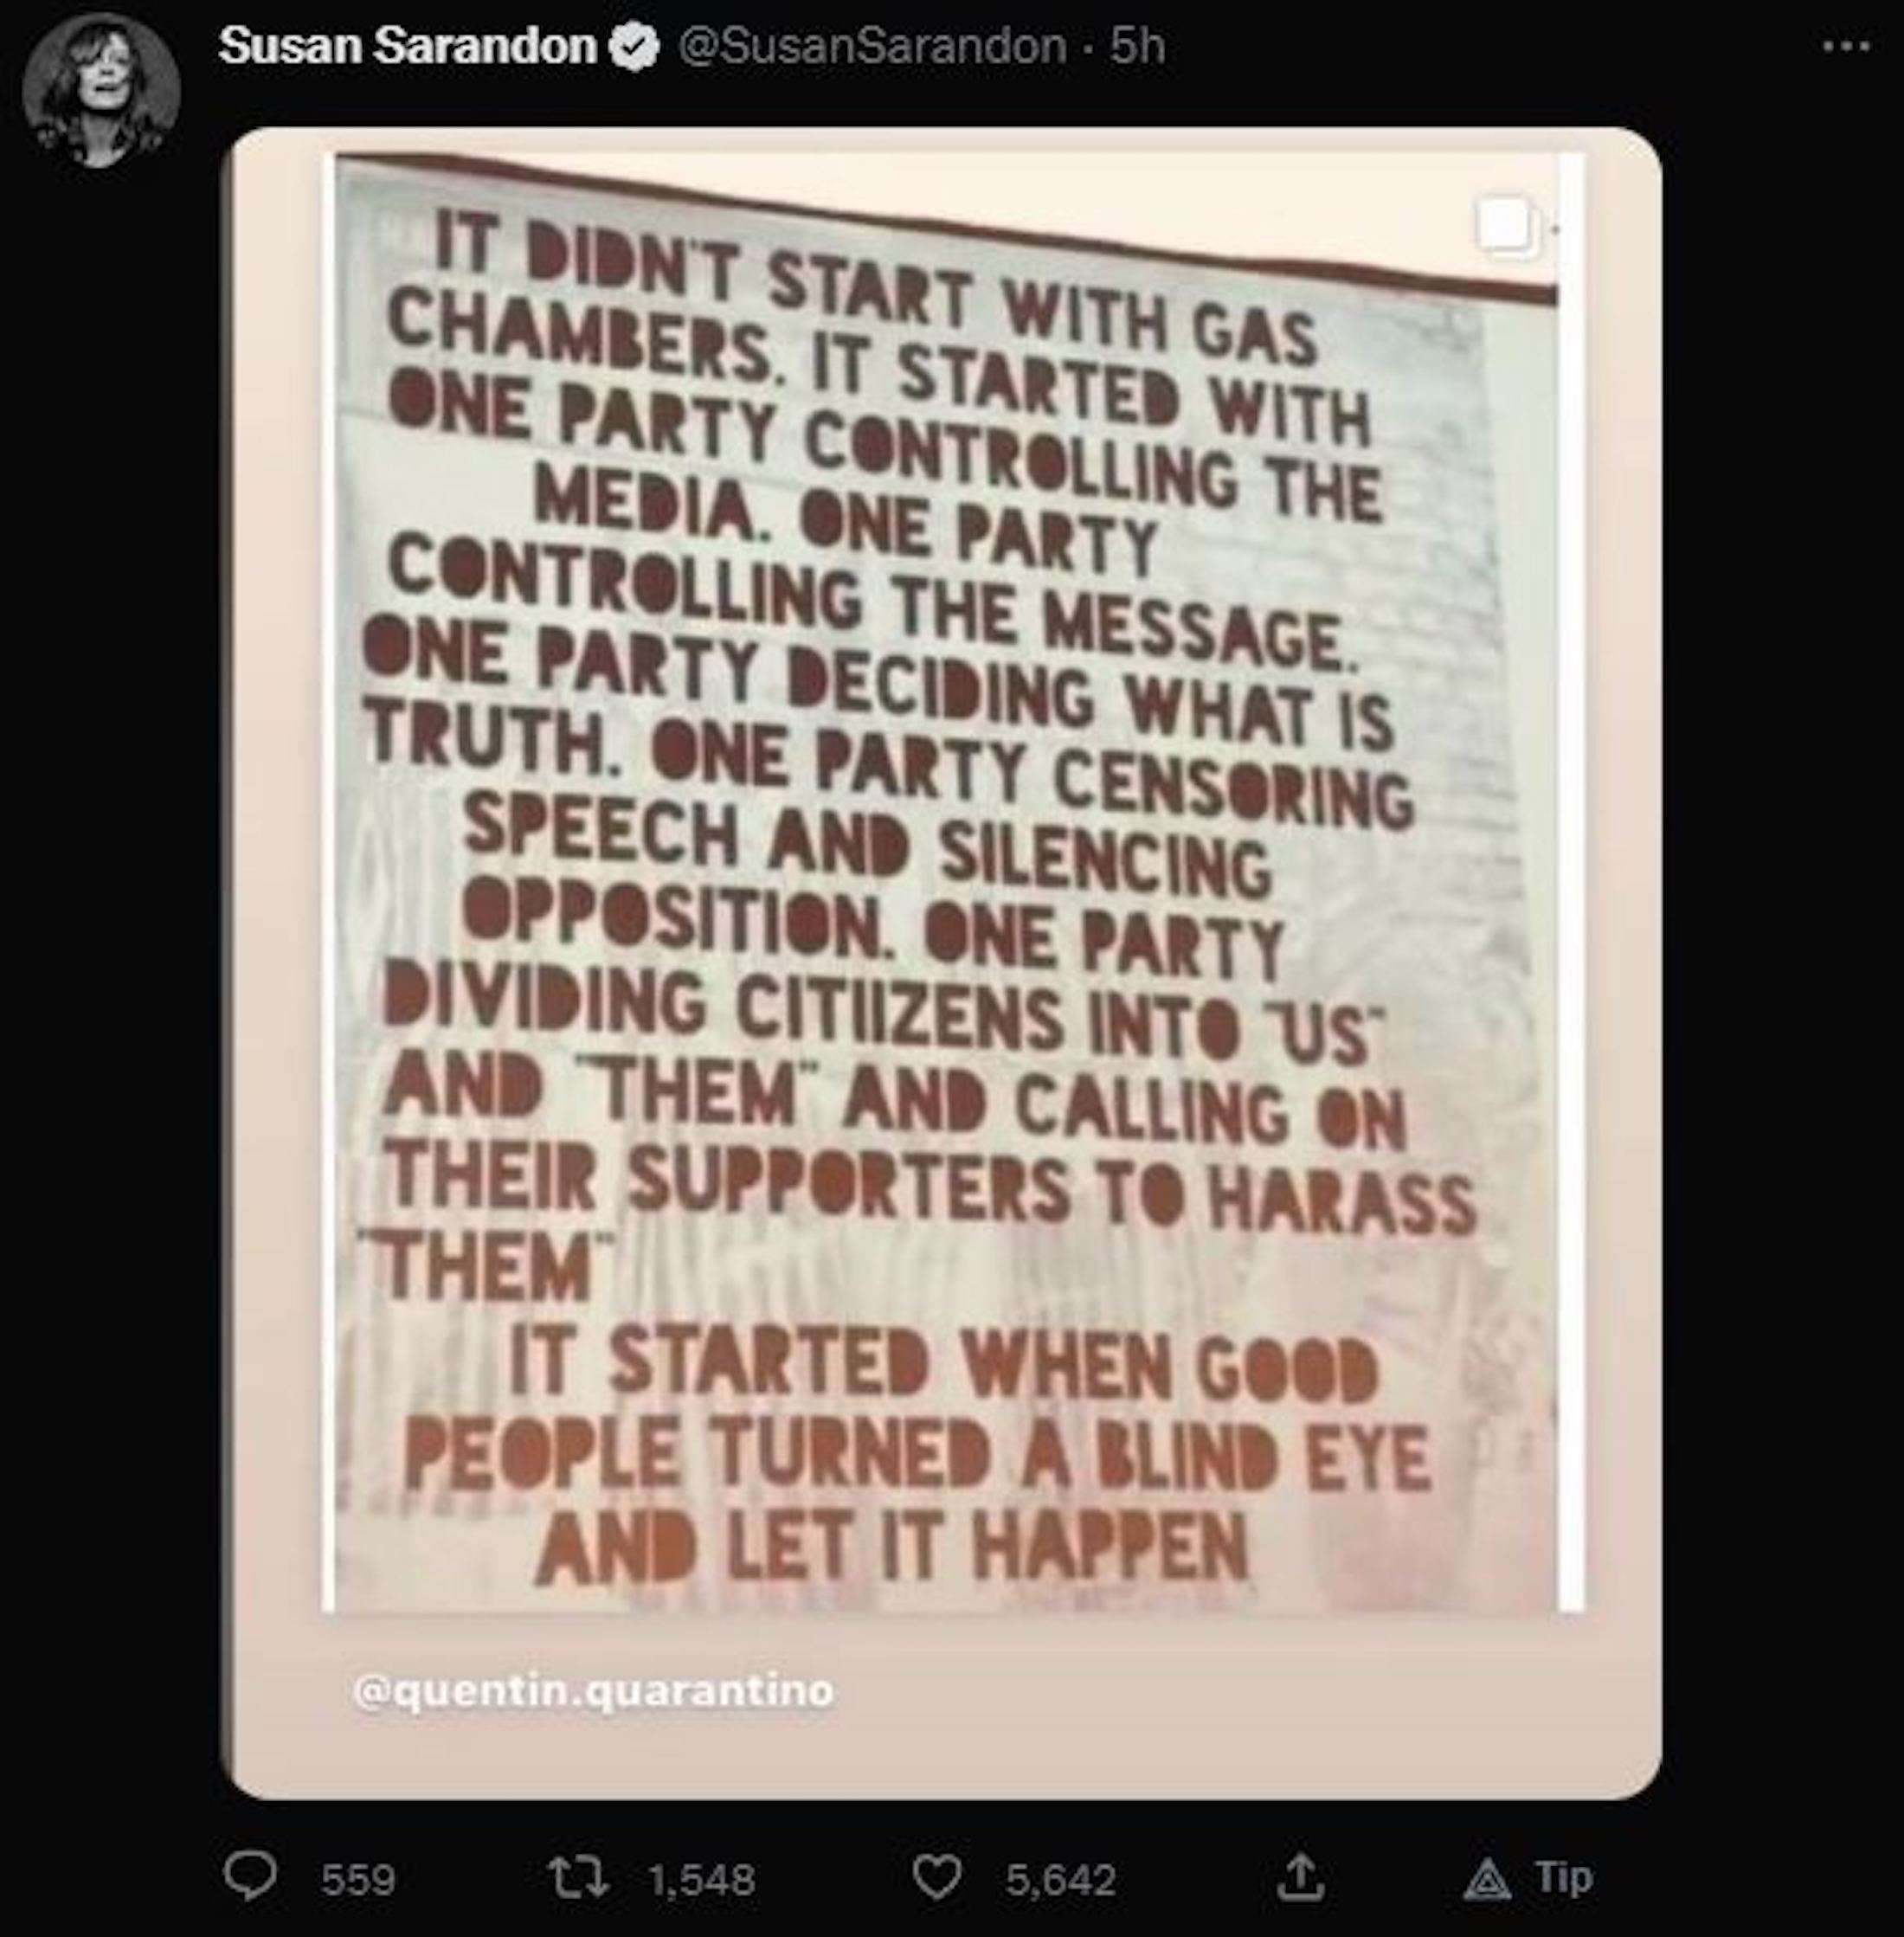Viewport: 1904px width, 1937px height.
Task: Click the reply speech bubble icon
Action: 248,1876
